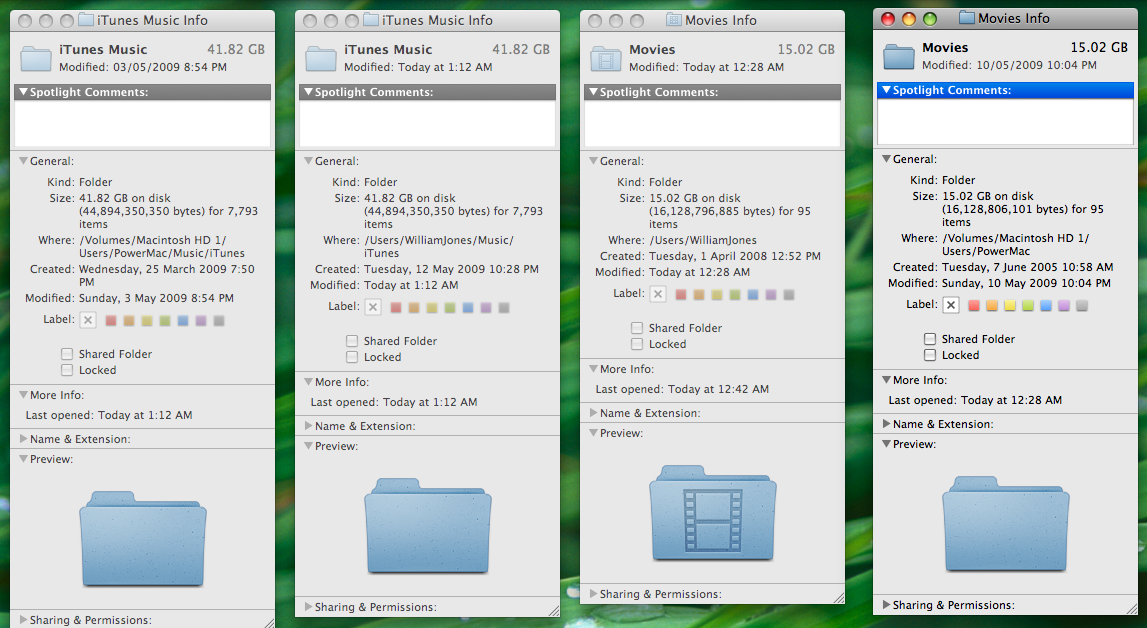Screen dimensions: 1147x628
Task: Apply red label in active Movies Info window
Action: point(974,306)
